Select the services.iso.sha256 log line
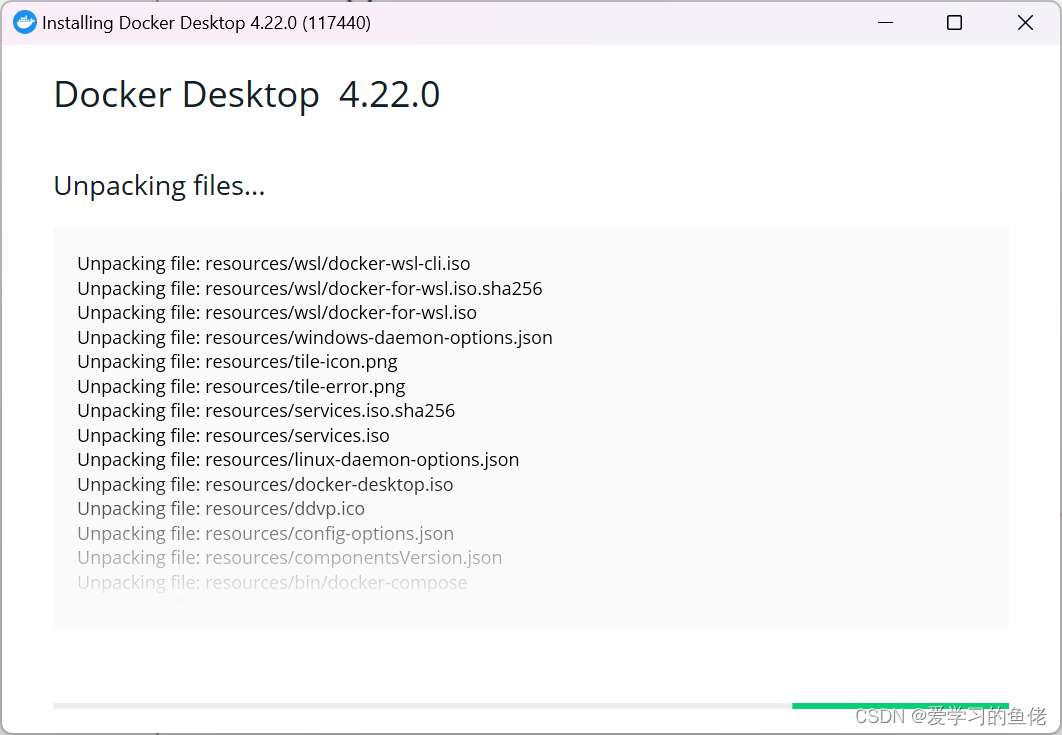Viewport: 1062px width, 735px height. 266,411
